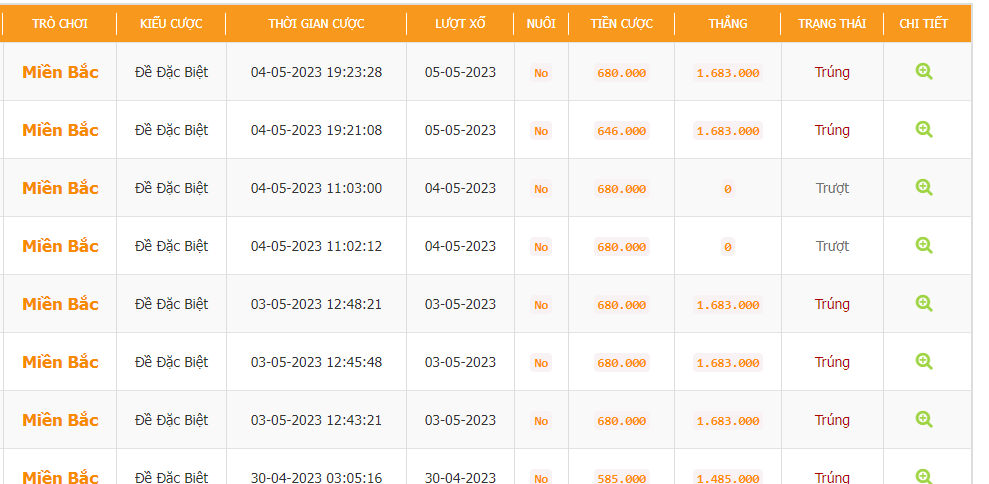
Task: Open Miền Bắc link in the 11:03:00 row
Action: pyautogui.click(x=61, y=188)
